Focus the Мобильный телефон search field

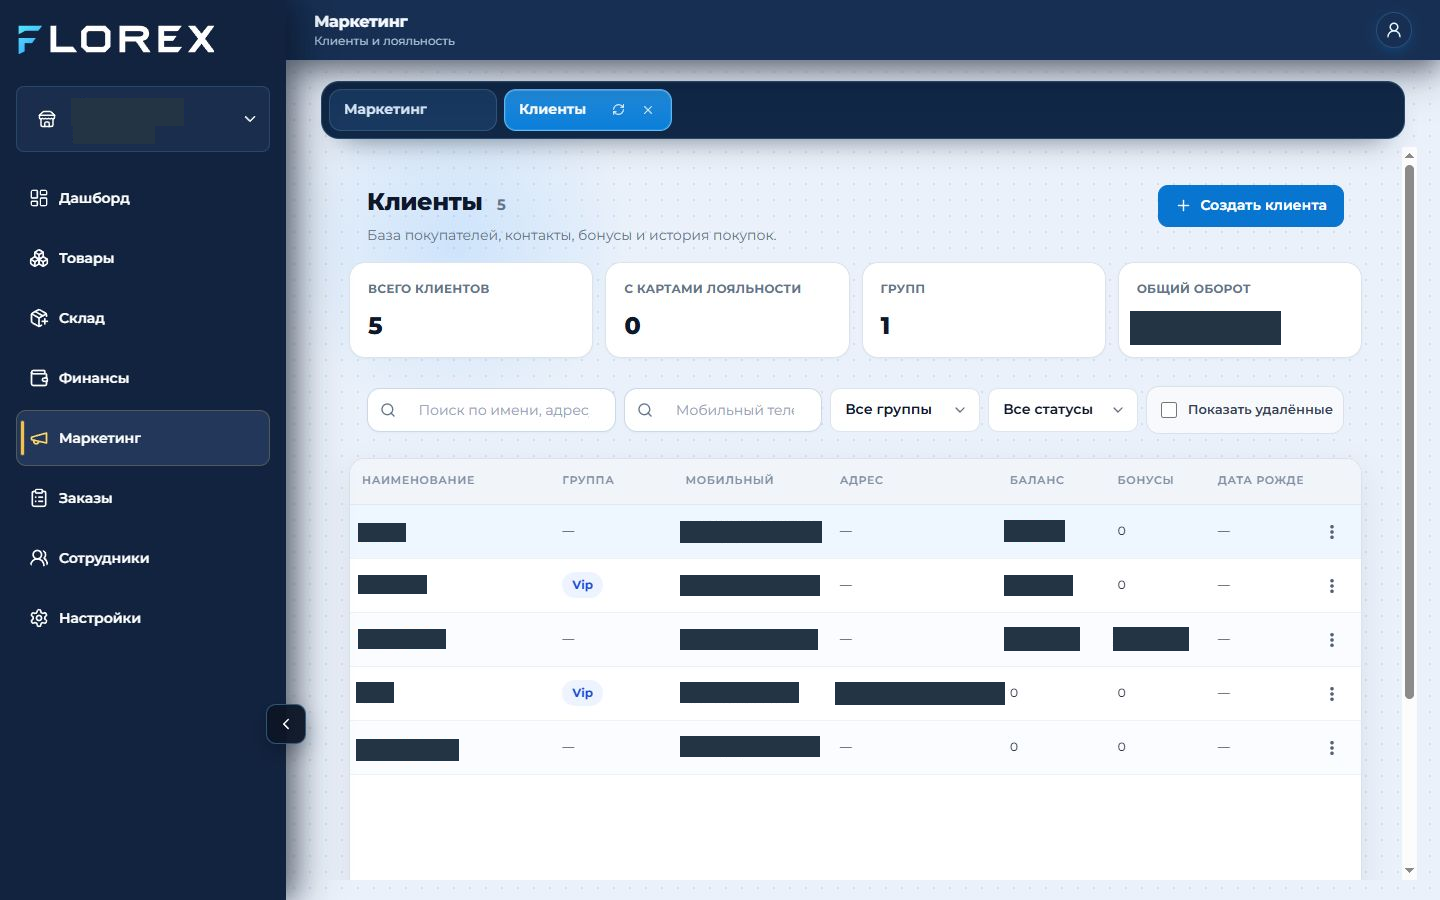click(723, 410)
